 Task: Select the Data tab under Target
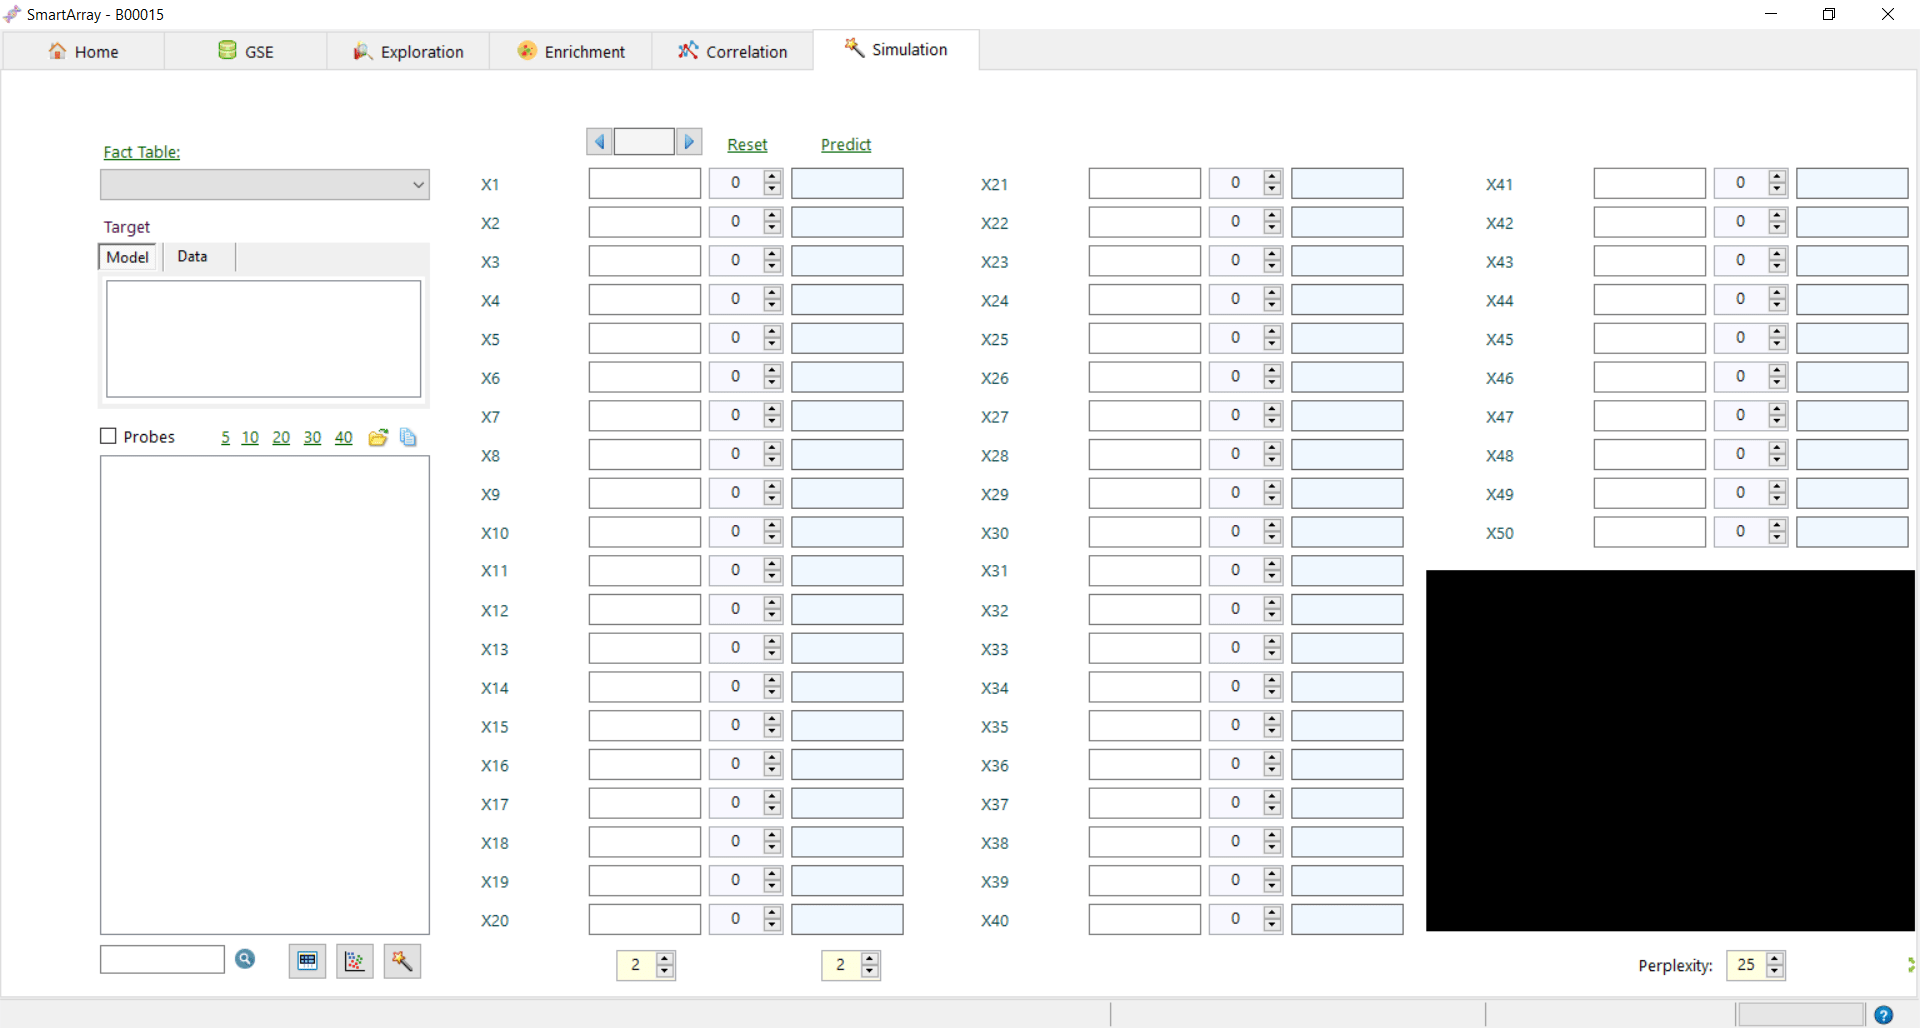tap(193, 257)
